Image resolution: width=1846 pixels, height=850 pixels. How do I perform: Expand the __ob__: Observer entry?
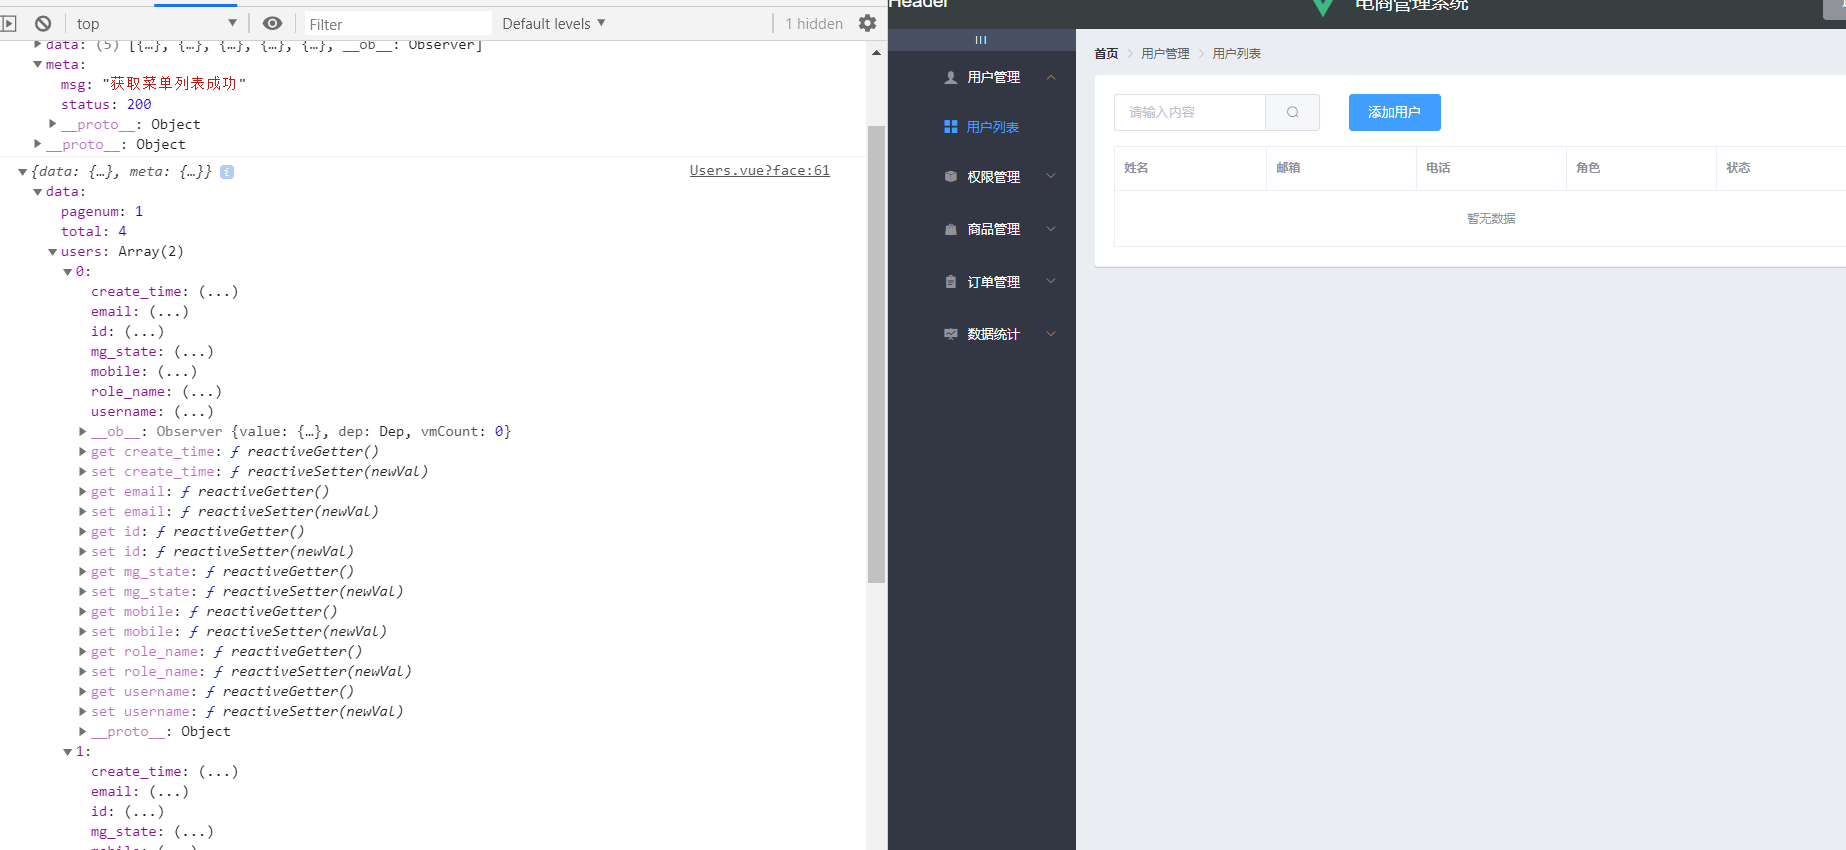tap(82, 431)
